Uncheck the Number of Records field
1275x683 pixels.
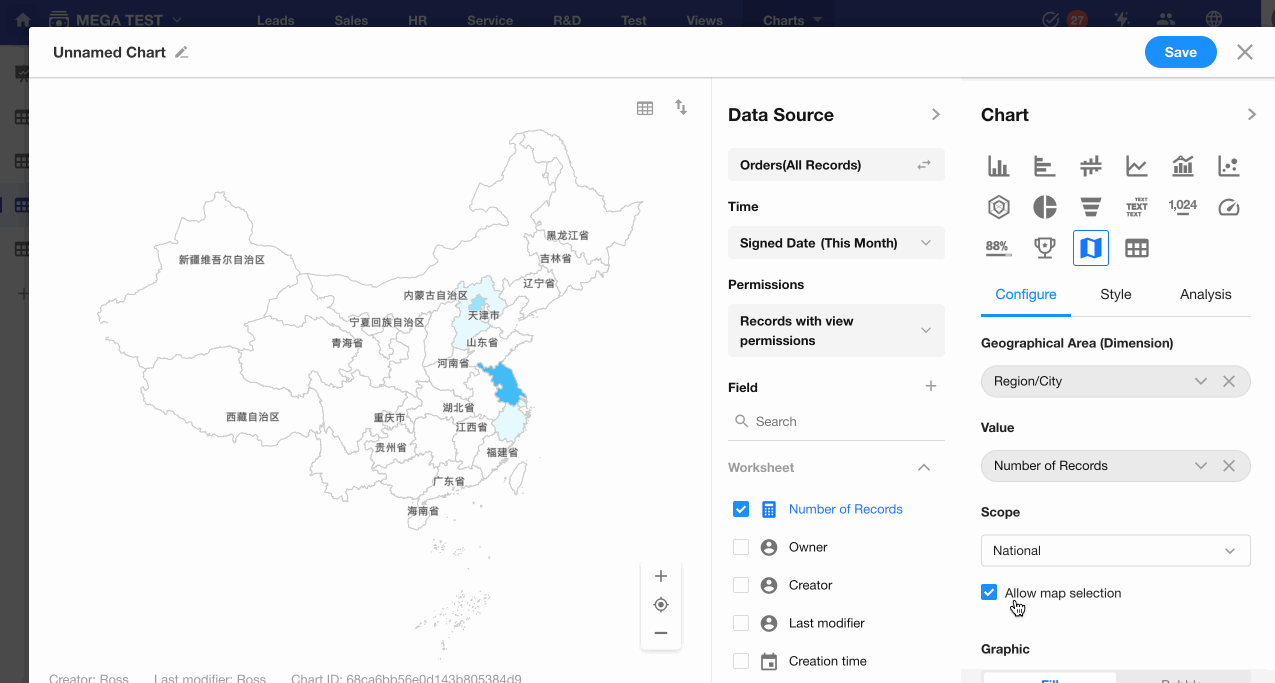[x=740, y=509]
